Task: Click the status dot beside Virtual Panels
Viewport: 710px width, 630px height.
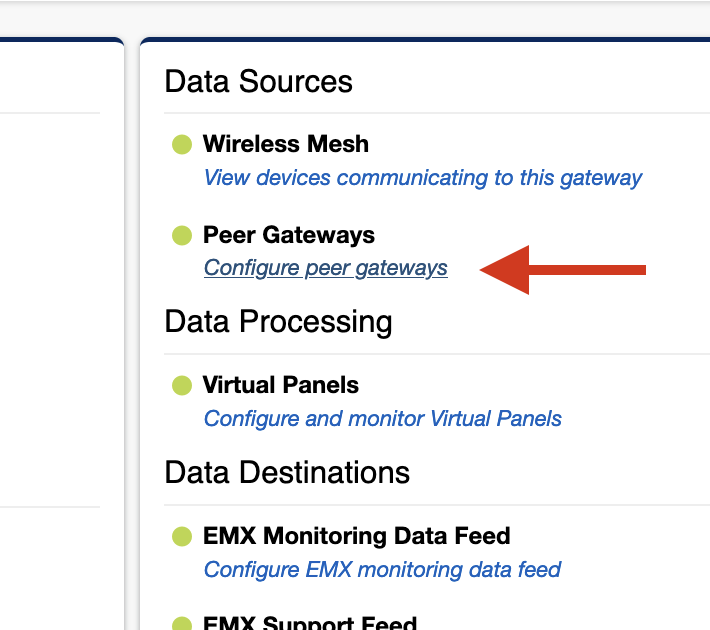Action: (182, 386)
